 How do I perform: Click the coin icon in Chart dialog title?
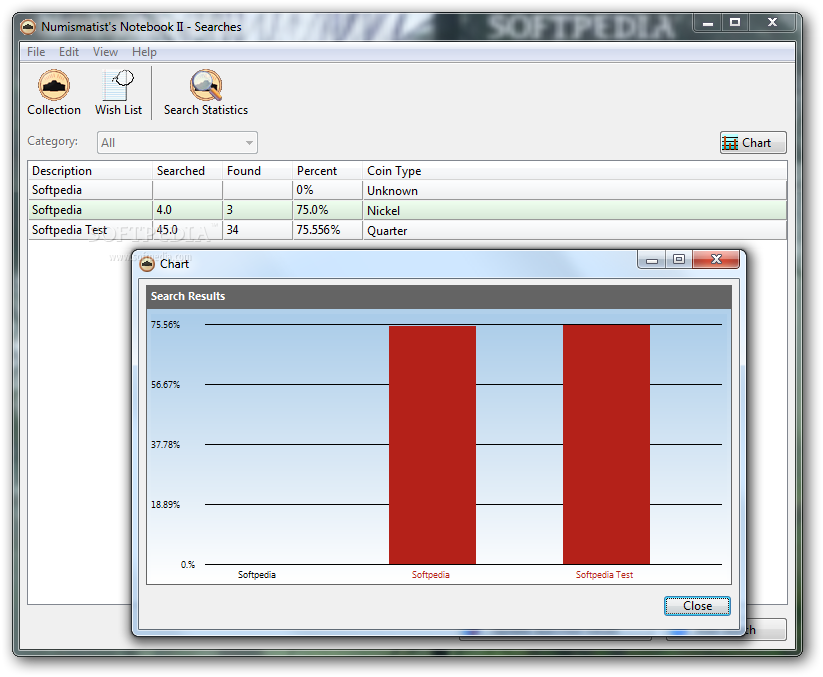click(147, 264)
